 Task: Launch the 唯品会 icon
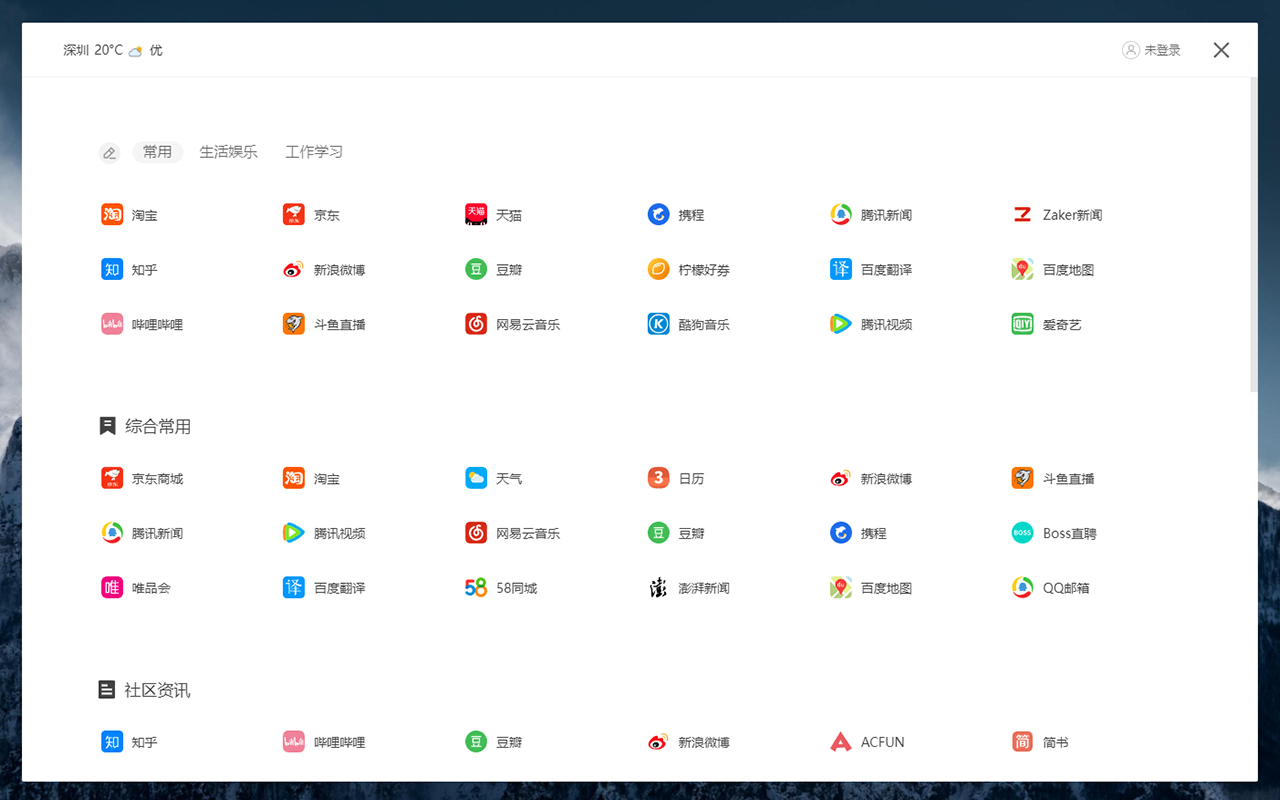[112, 588]
